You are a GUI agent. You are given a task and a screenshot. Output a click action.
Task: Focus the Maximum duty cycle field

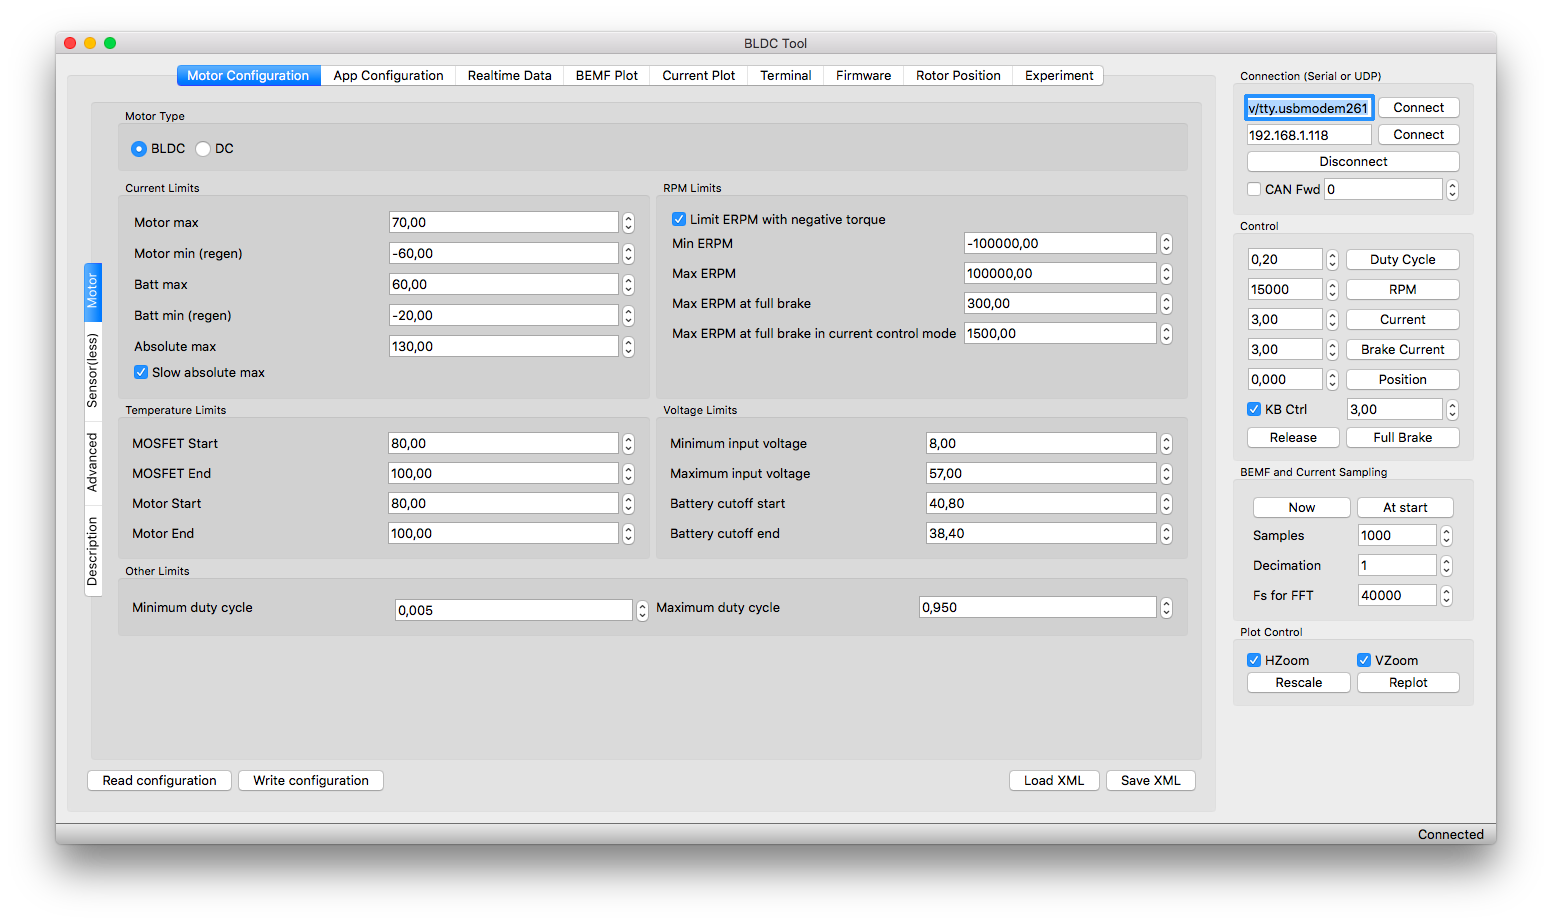1038,608
